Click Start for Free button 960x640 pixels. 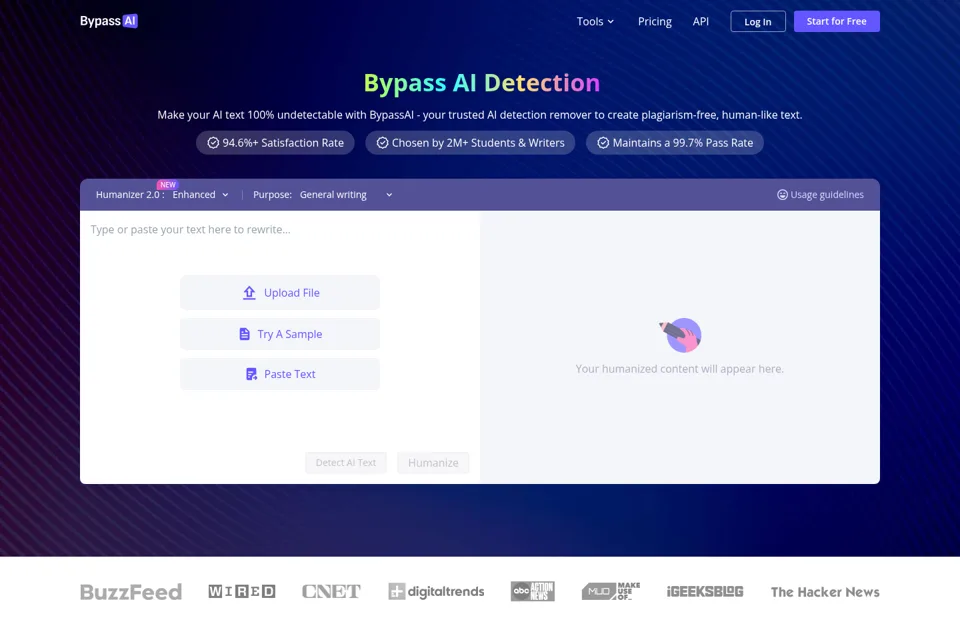[x=836, y=21]
